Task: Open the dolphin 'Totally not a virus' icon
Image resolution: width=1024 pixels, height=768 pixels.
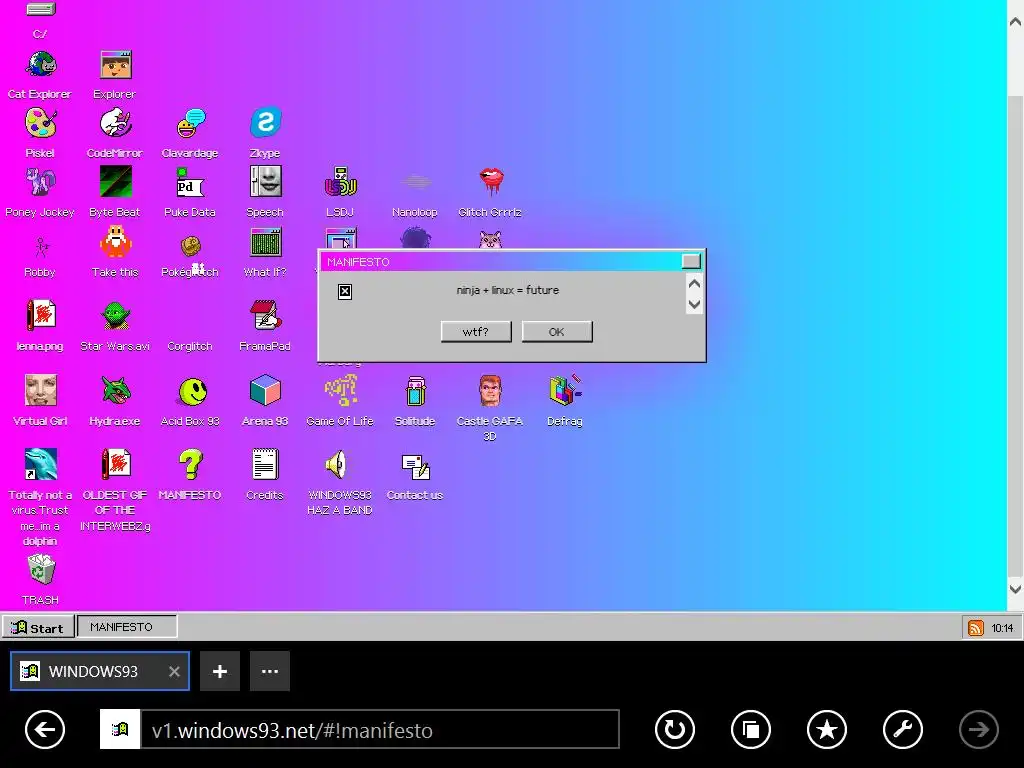Action: pos(40,464)
